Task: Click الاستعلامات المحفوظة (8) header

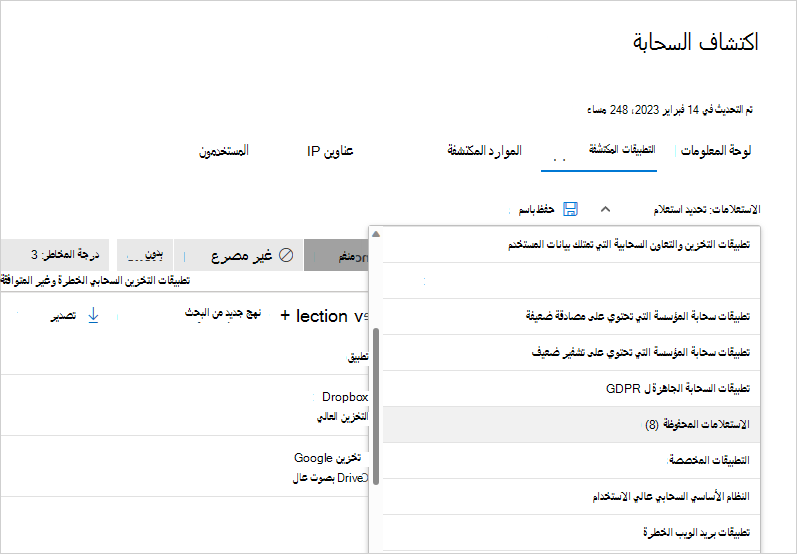Action: pyautogui.click(x=571, y=424)
